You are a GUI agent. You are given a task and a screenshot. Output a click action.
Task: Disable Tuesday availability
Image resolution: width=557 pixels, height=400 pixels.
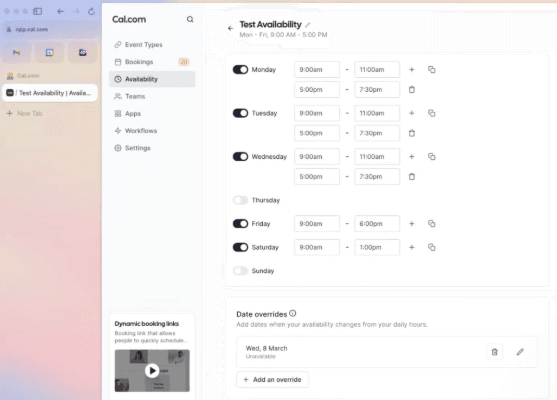pyautogui.click(x=240, y=113)
